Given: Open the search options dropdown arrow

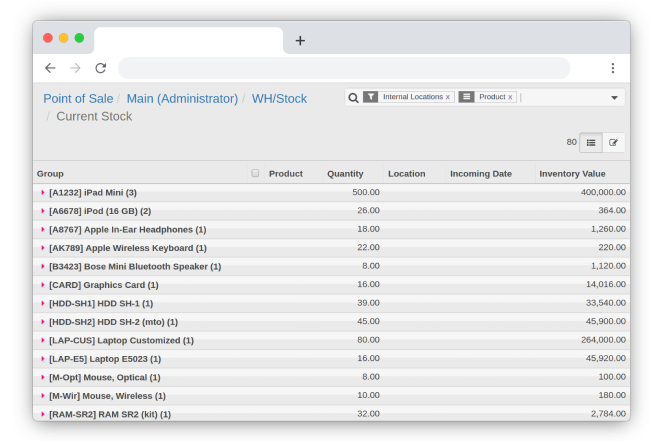Looking at the screenshot, I should click(614, 98).
